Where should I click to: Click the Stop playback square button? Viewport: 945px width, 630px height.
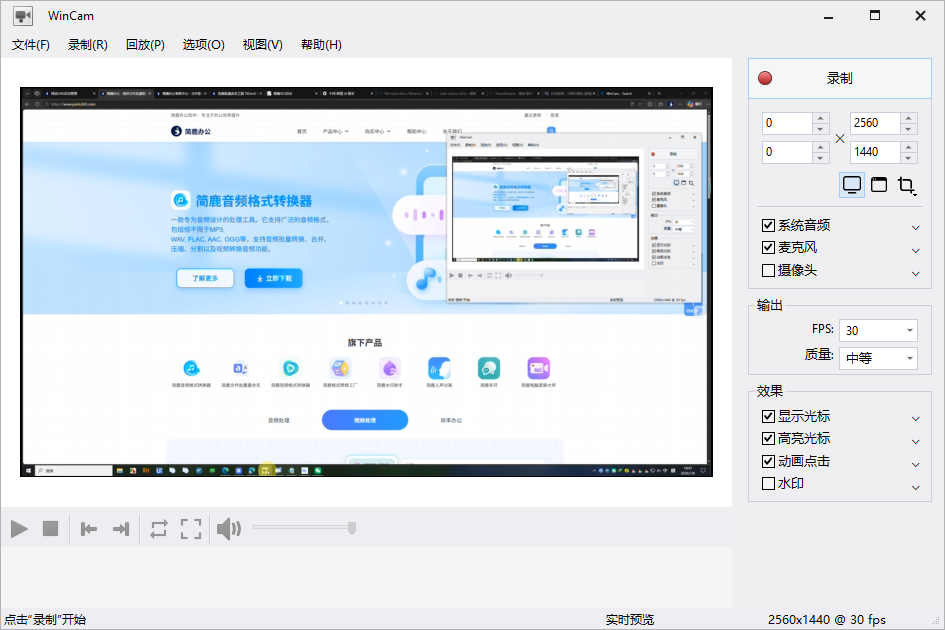[x=51, y=529]
